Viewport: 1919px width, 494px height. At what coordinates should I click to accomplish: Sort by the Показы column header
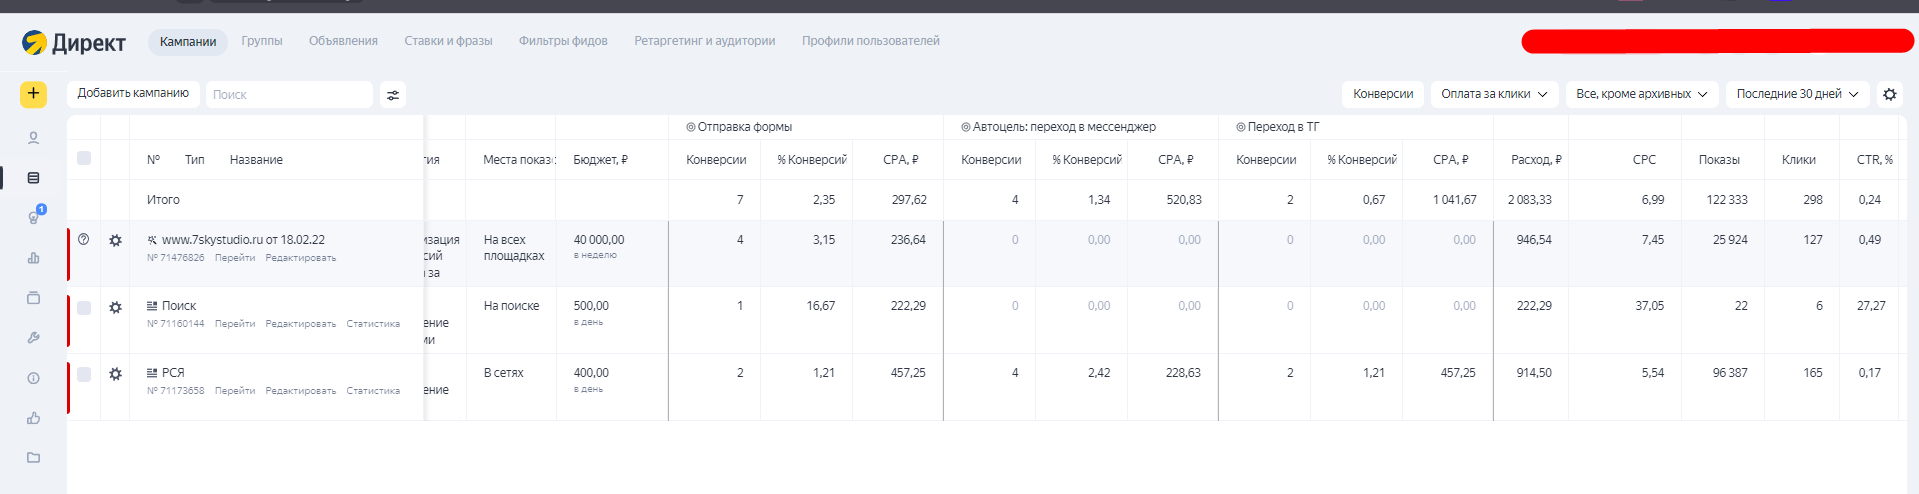[x=1719, y=160]
